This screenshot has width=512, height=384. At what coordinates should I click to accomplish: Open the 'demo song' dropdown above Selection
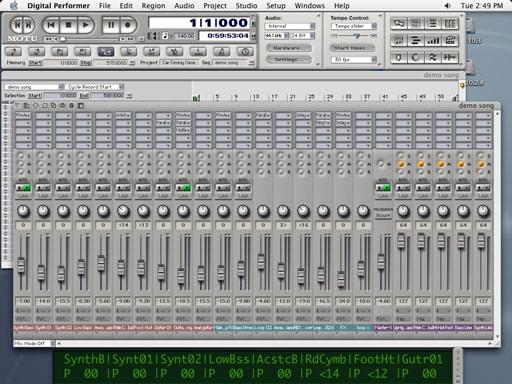[x=34, y=87]
